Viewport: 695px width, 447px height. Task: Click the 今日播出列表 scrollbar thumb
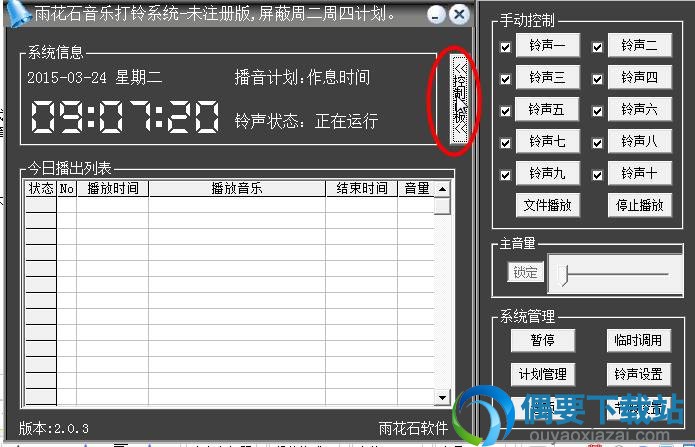coord(442,206)
